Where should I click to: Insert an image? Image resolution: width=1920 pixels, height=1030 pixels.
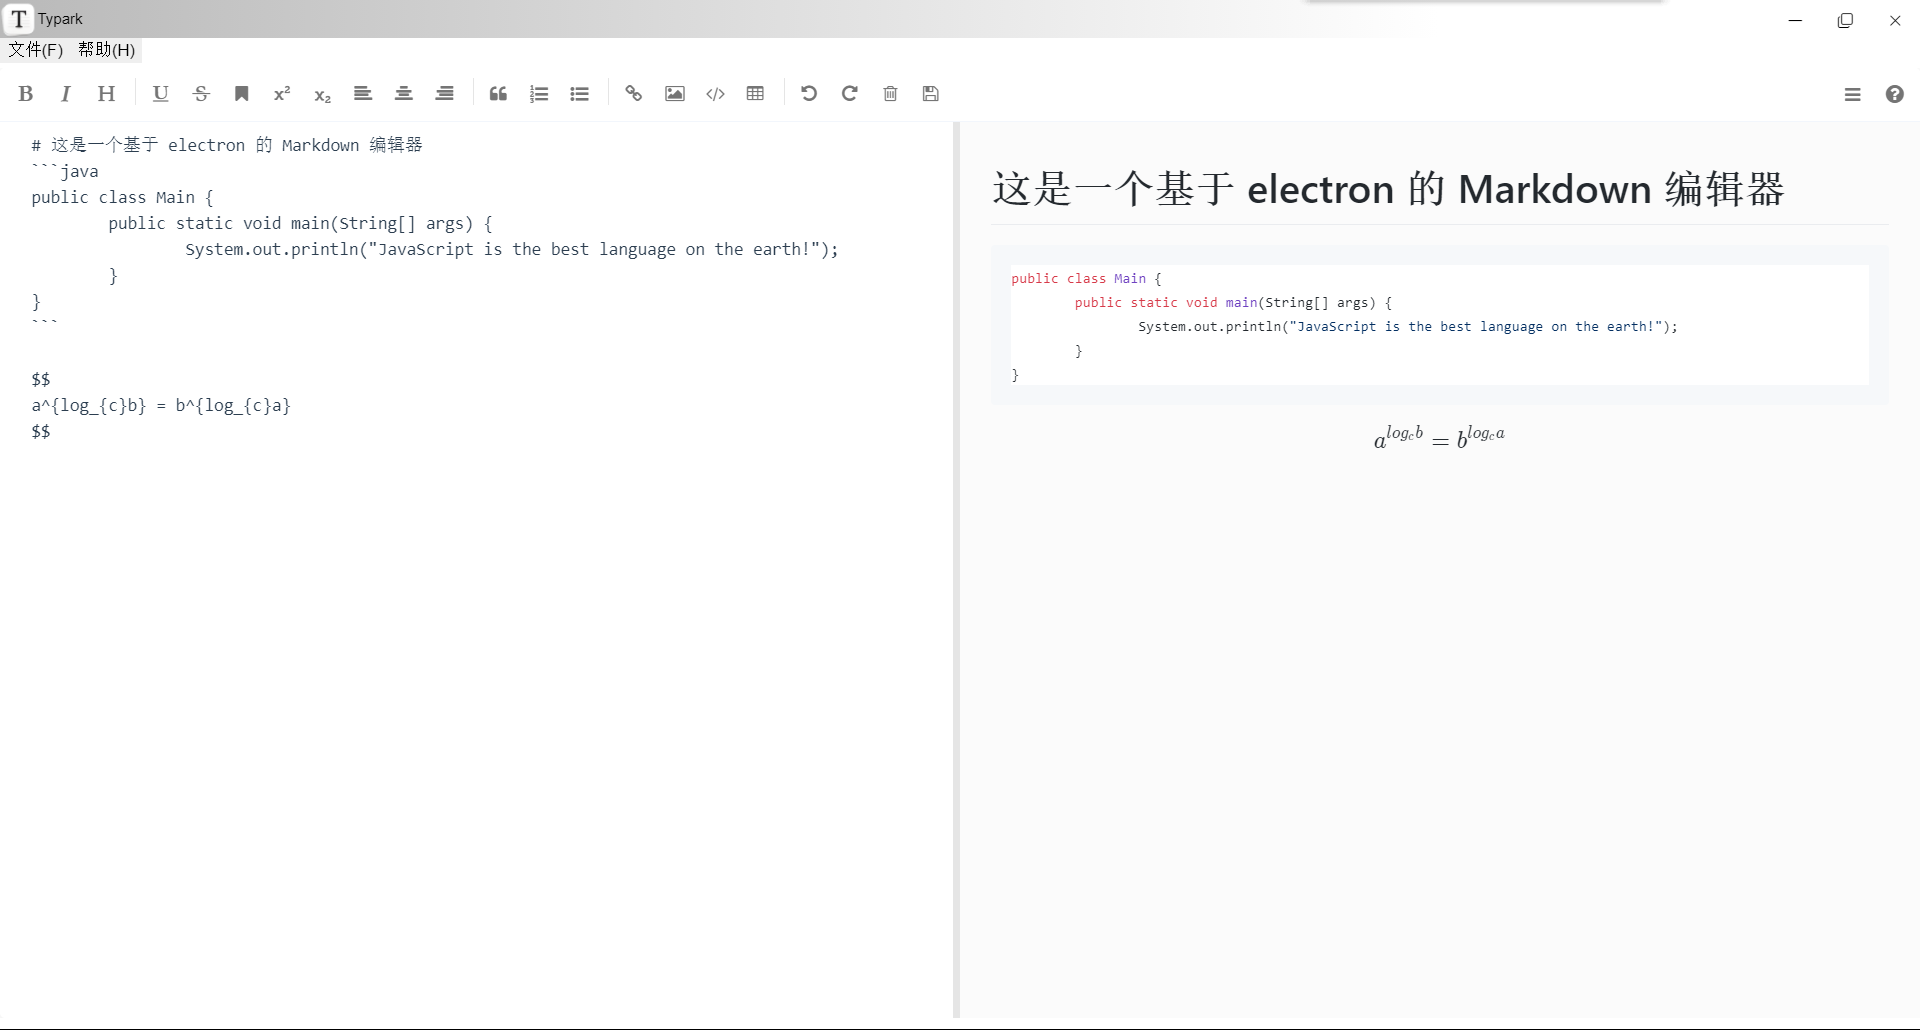(675, 94)
